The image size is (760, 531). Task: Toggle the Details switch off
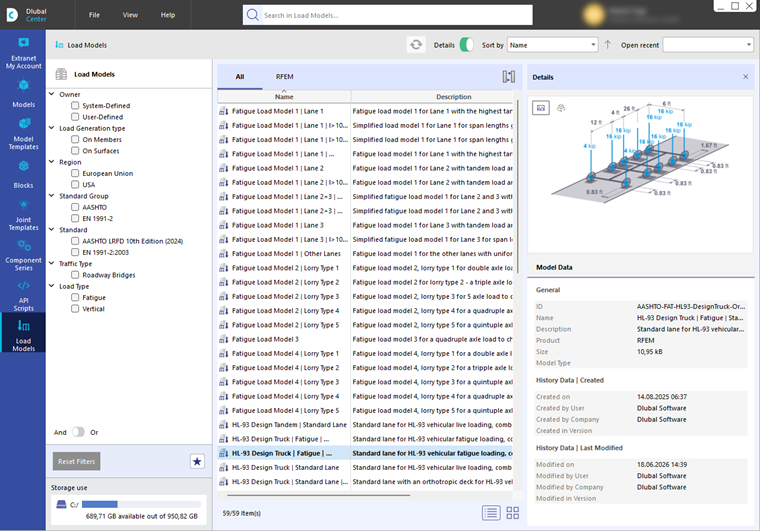[x=466, y=45]
